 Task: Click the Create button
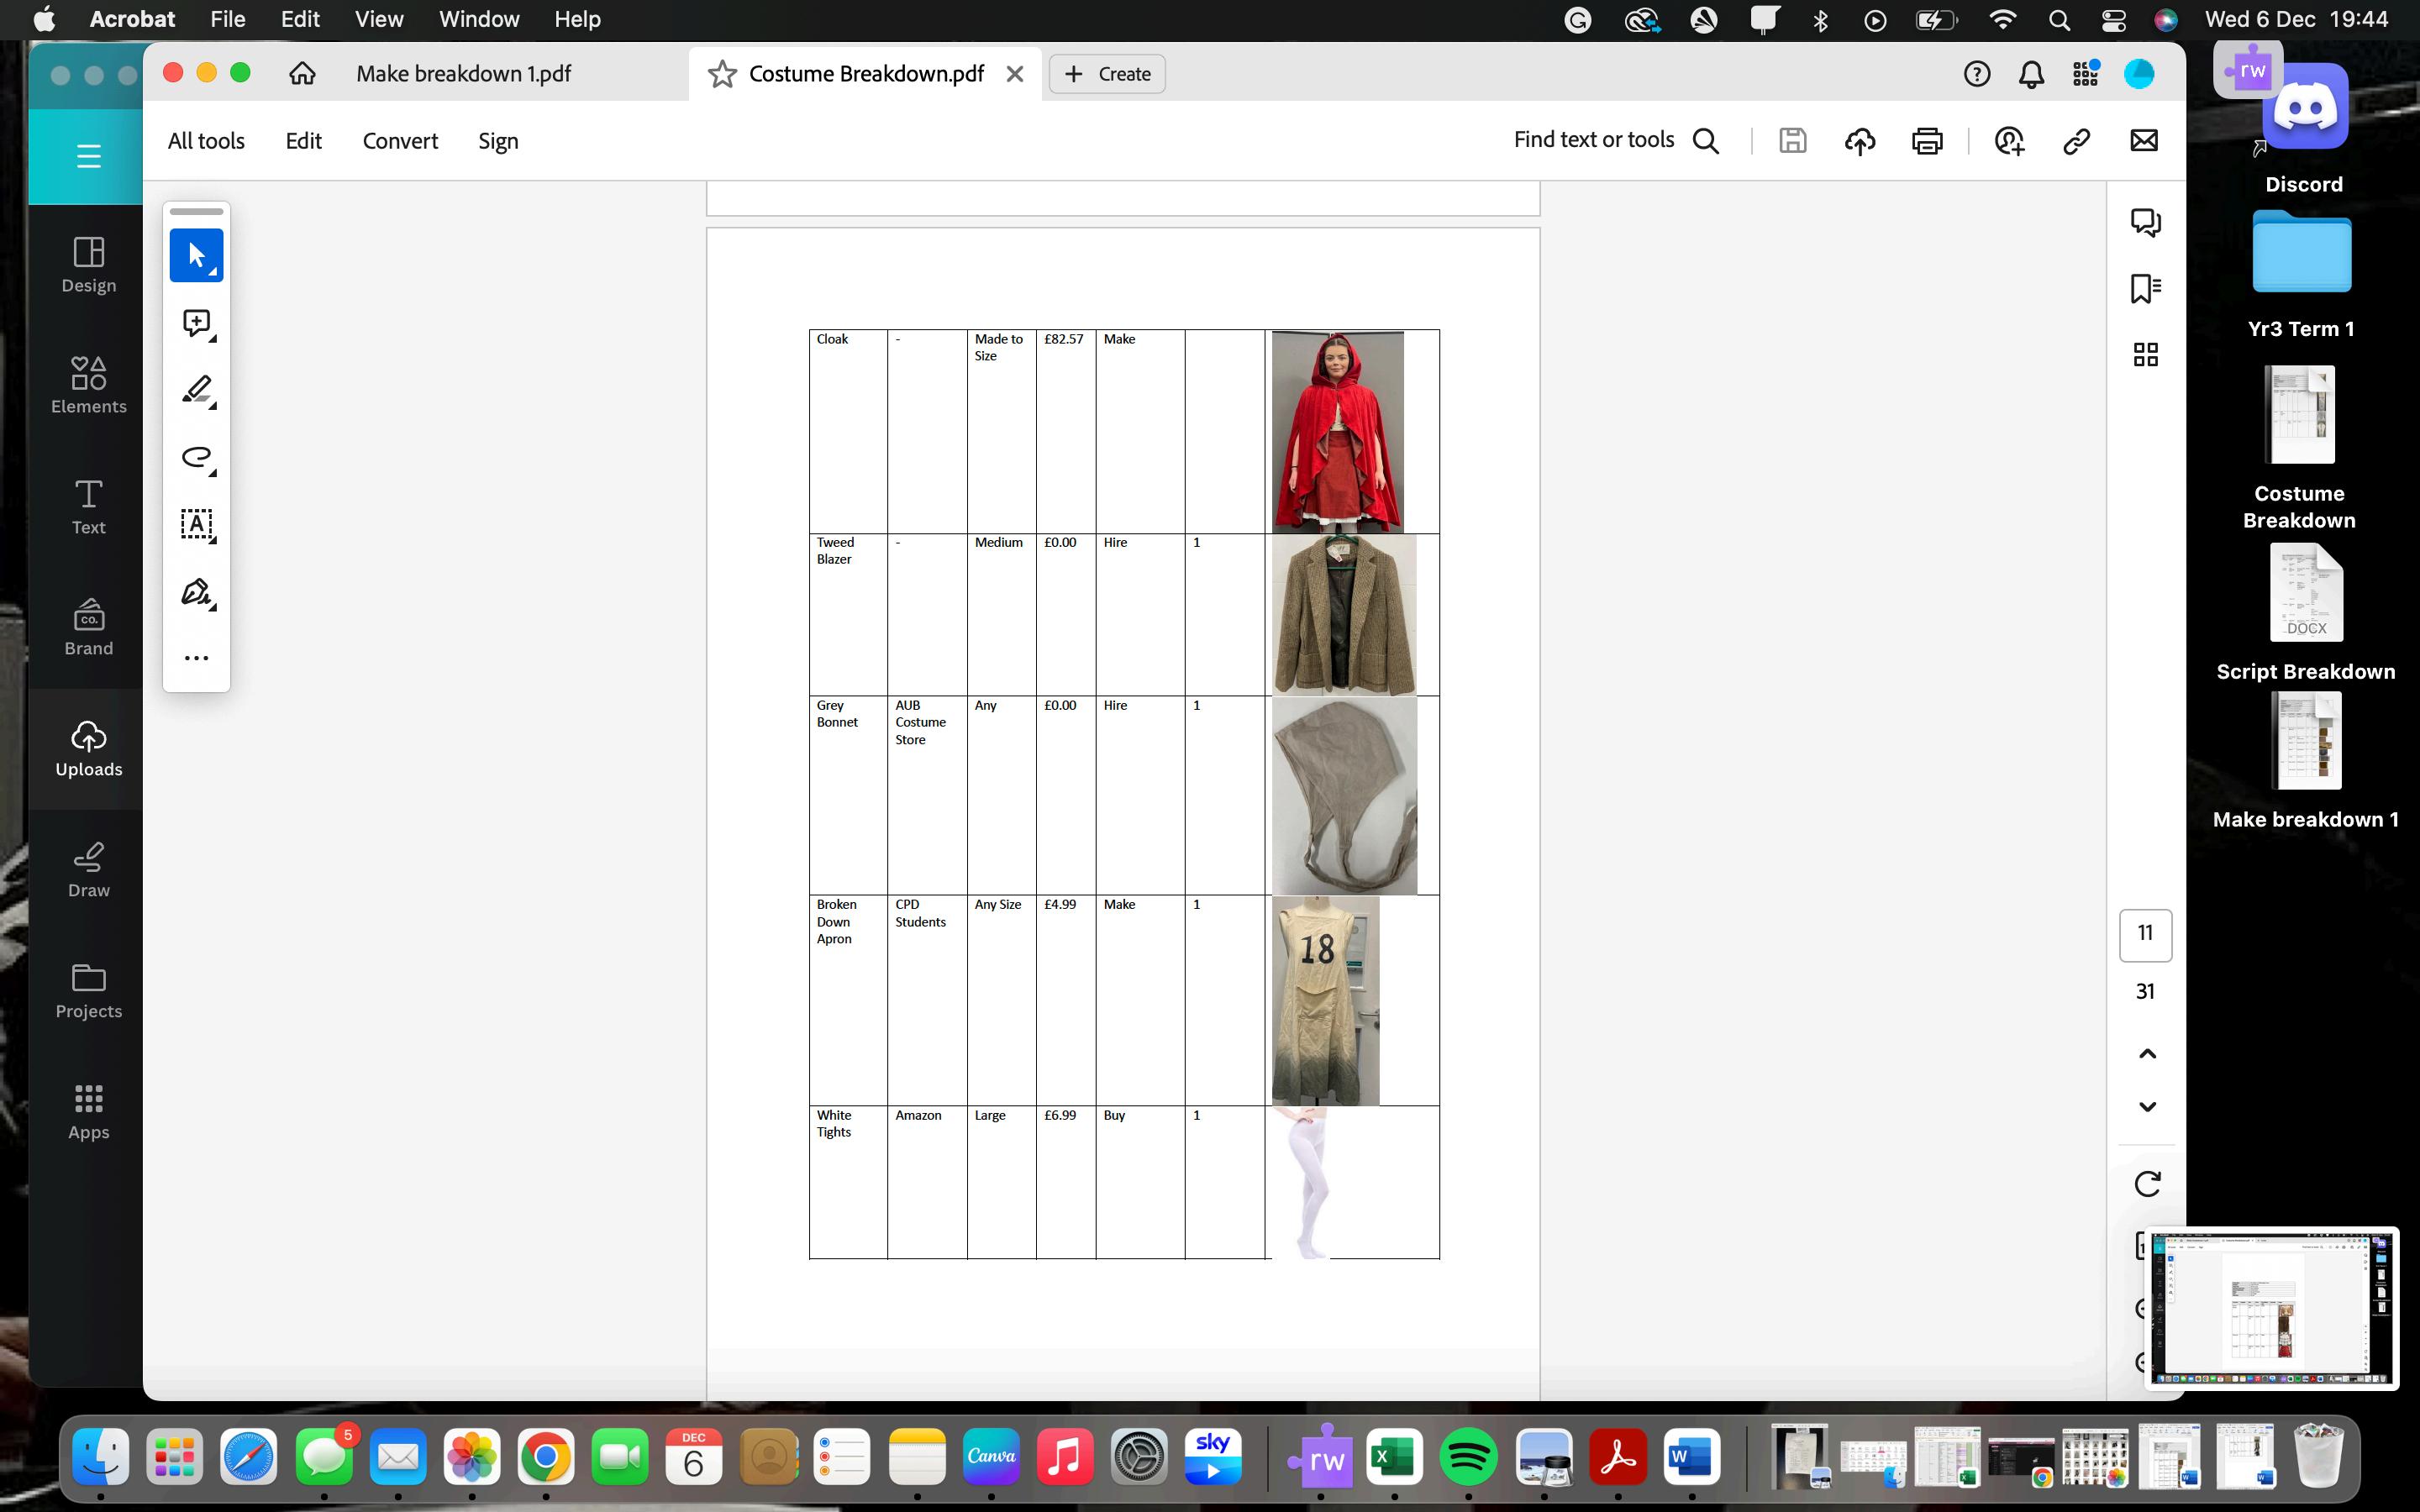point(1107,74)
